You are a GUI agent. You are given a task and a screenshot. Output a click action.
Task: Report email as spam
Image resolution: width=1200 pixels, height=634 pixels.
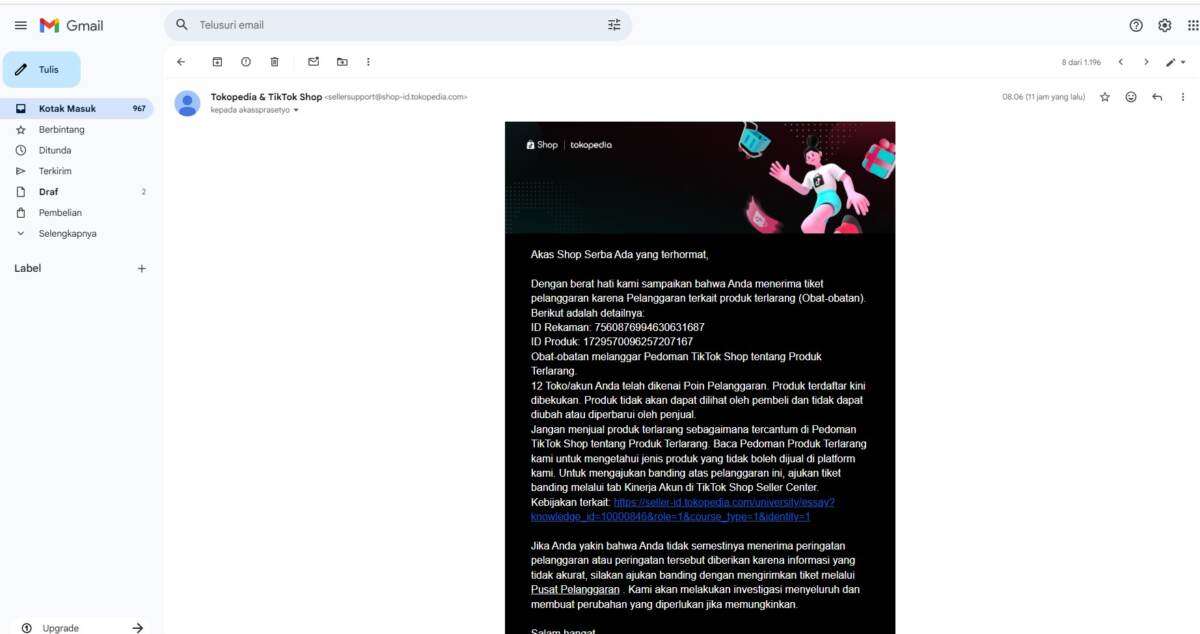click(x=245, y=62)
